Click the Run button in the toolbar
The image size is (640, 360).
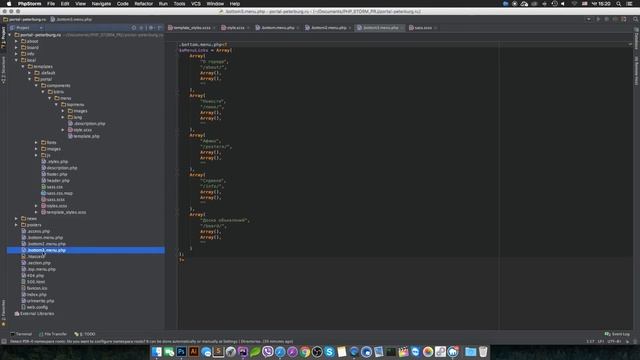pos(598,19)
